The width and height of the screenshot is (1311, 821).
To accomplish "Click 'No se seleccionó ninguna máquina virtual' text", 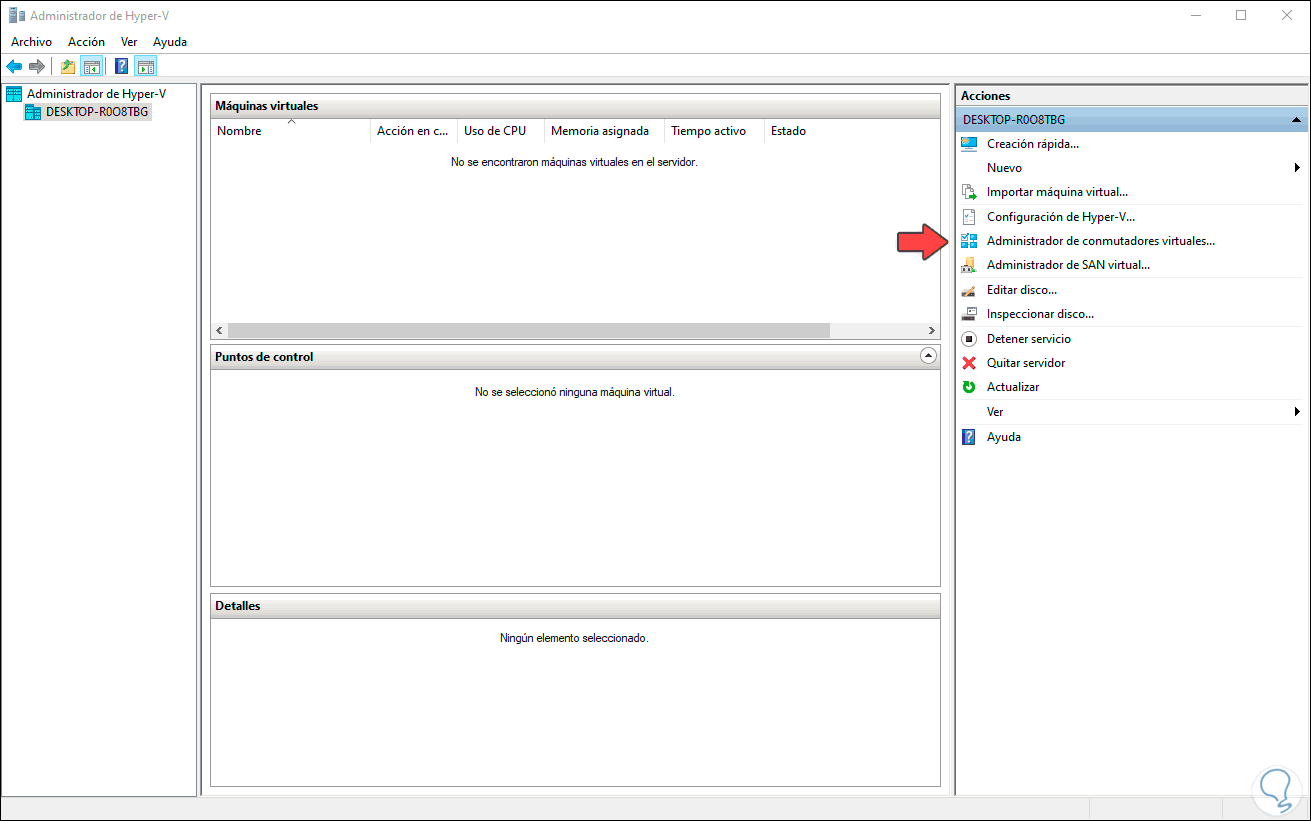I will pos(575,392).
